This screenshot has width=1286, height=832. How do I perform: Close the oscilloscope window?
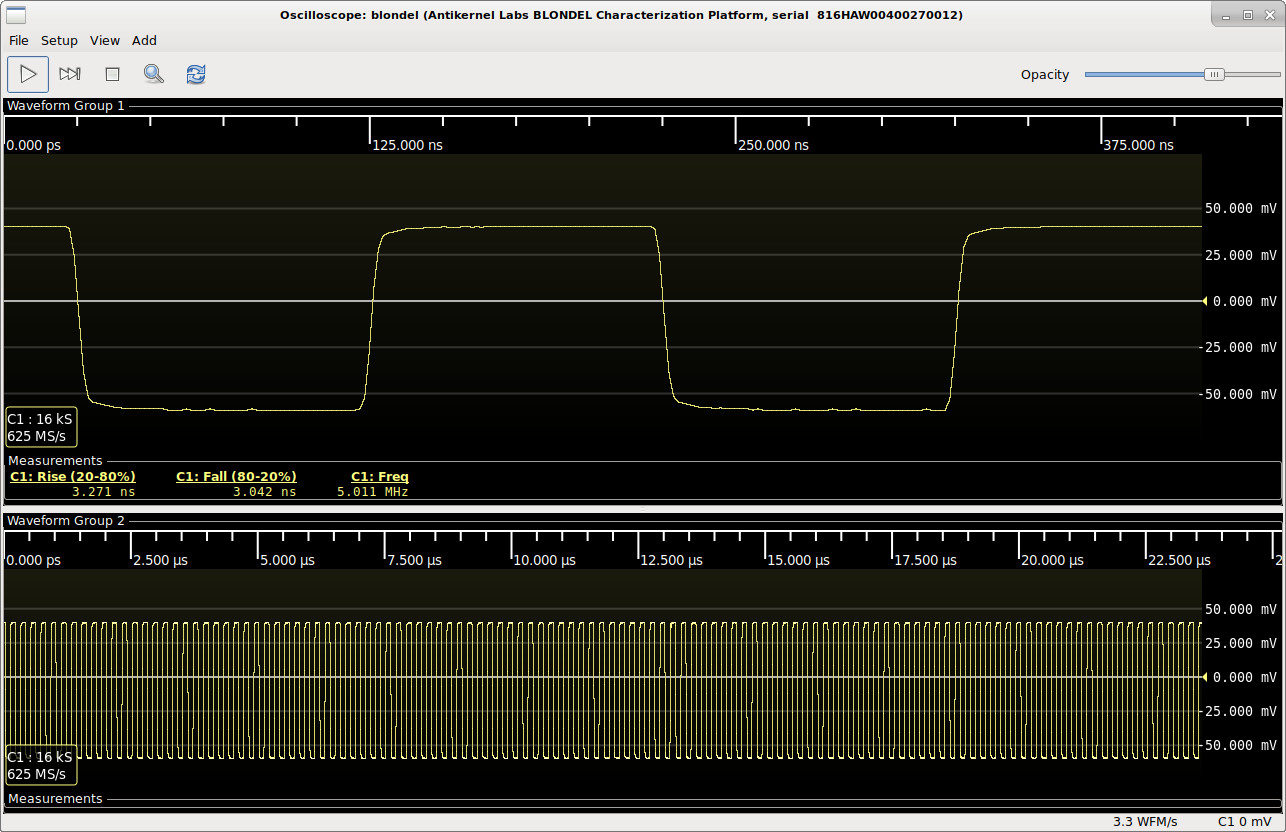coord(1268,15)
